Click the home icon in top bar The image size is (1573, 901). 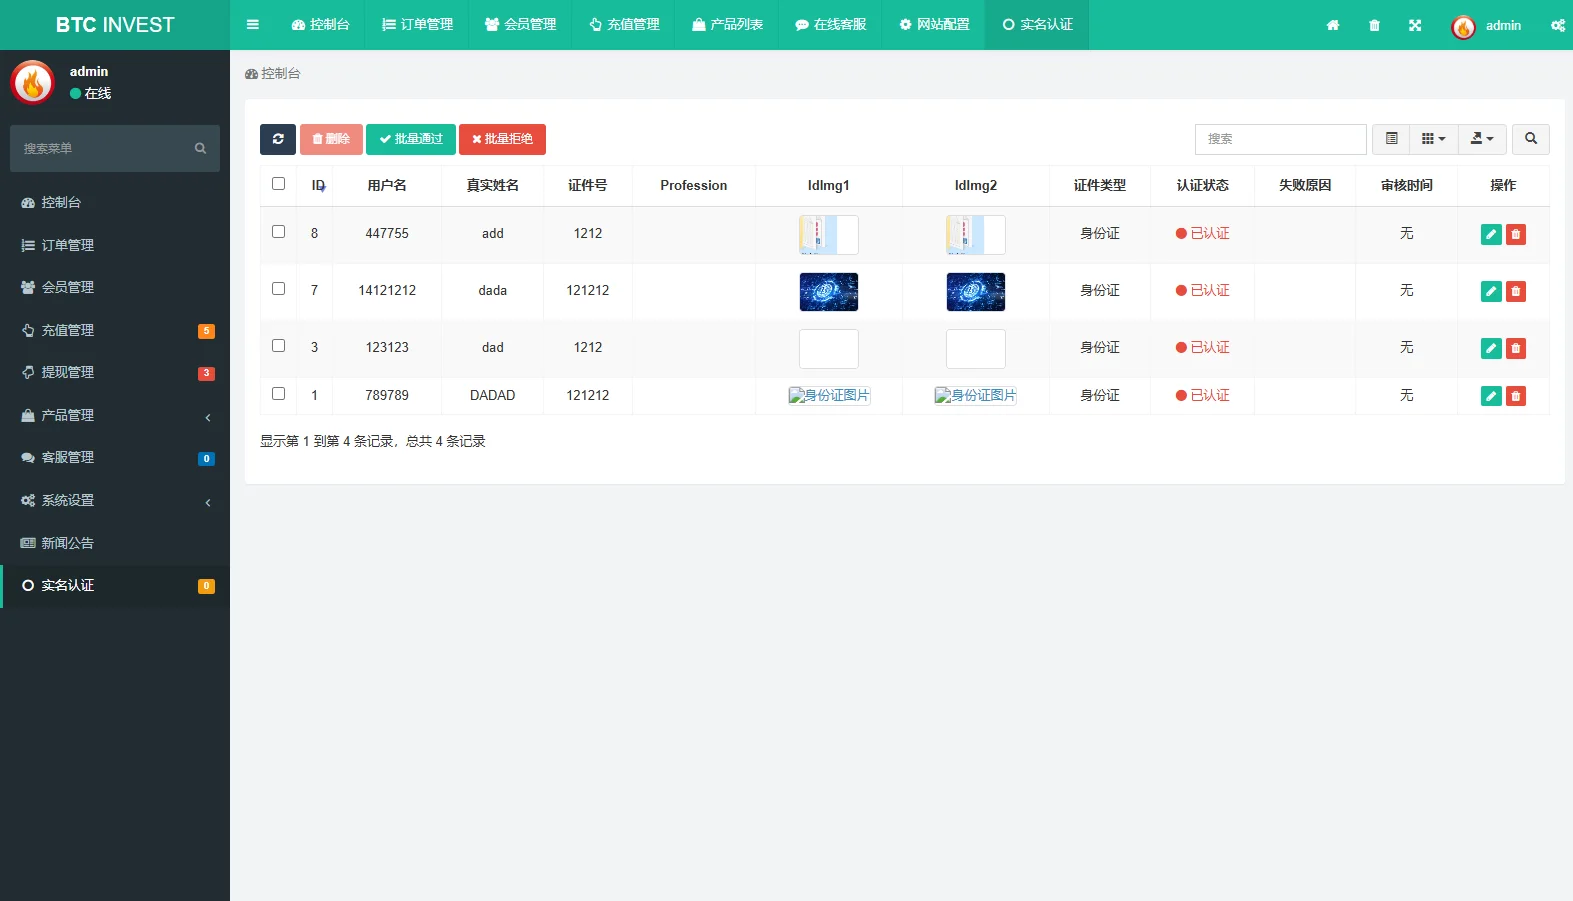[1333, 25]
